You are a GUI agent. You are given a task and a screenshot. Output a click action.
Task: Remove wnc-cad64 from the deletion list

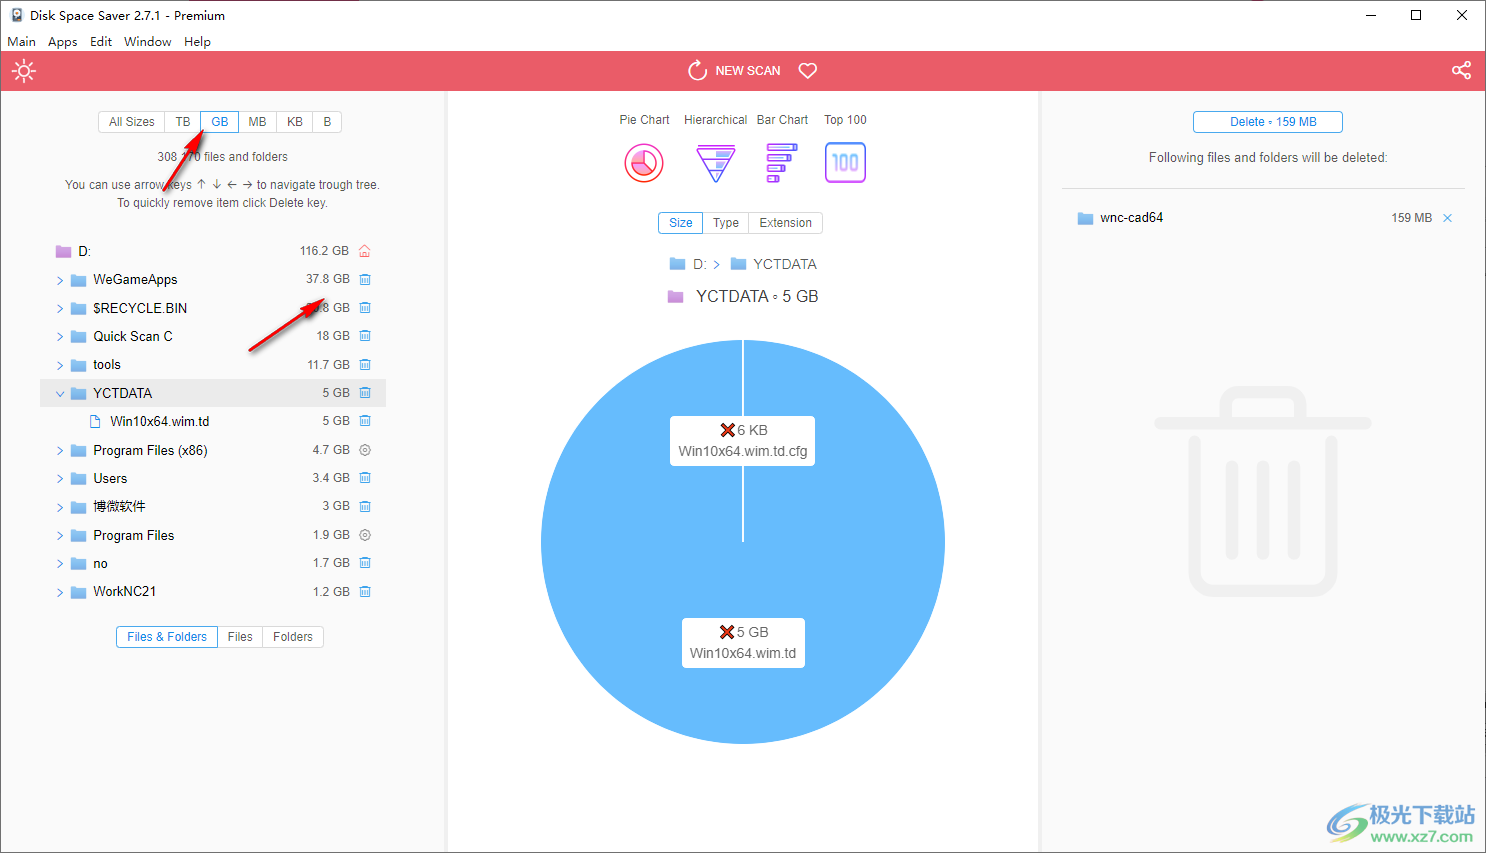coord(1447,218)
